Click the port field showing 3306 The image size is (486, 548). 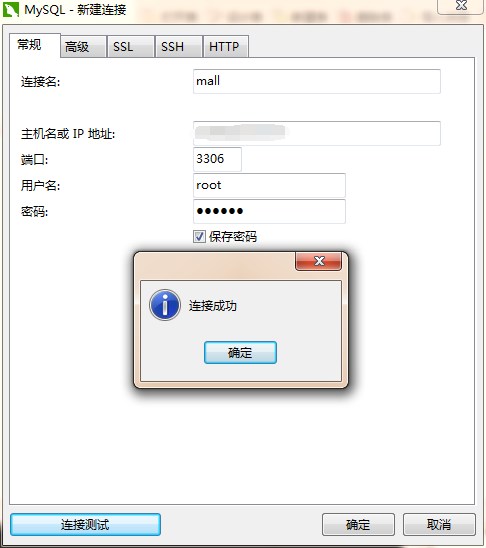click(x=217, y=159)
